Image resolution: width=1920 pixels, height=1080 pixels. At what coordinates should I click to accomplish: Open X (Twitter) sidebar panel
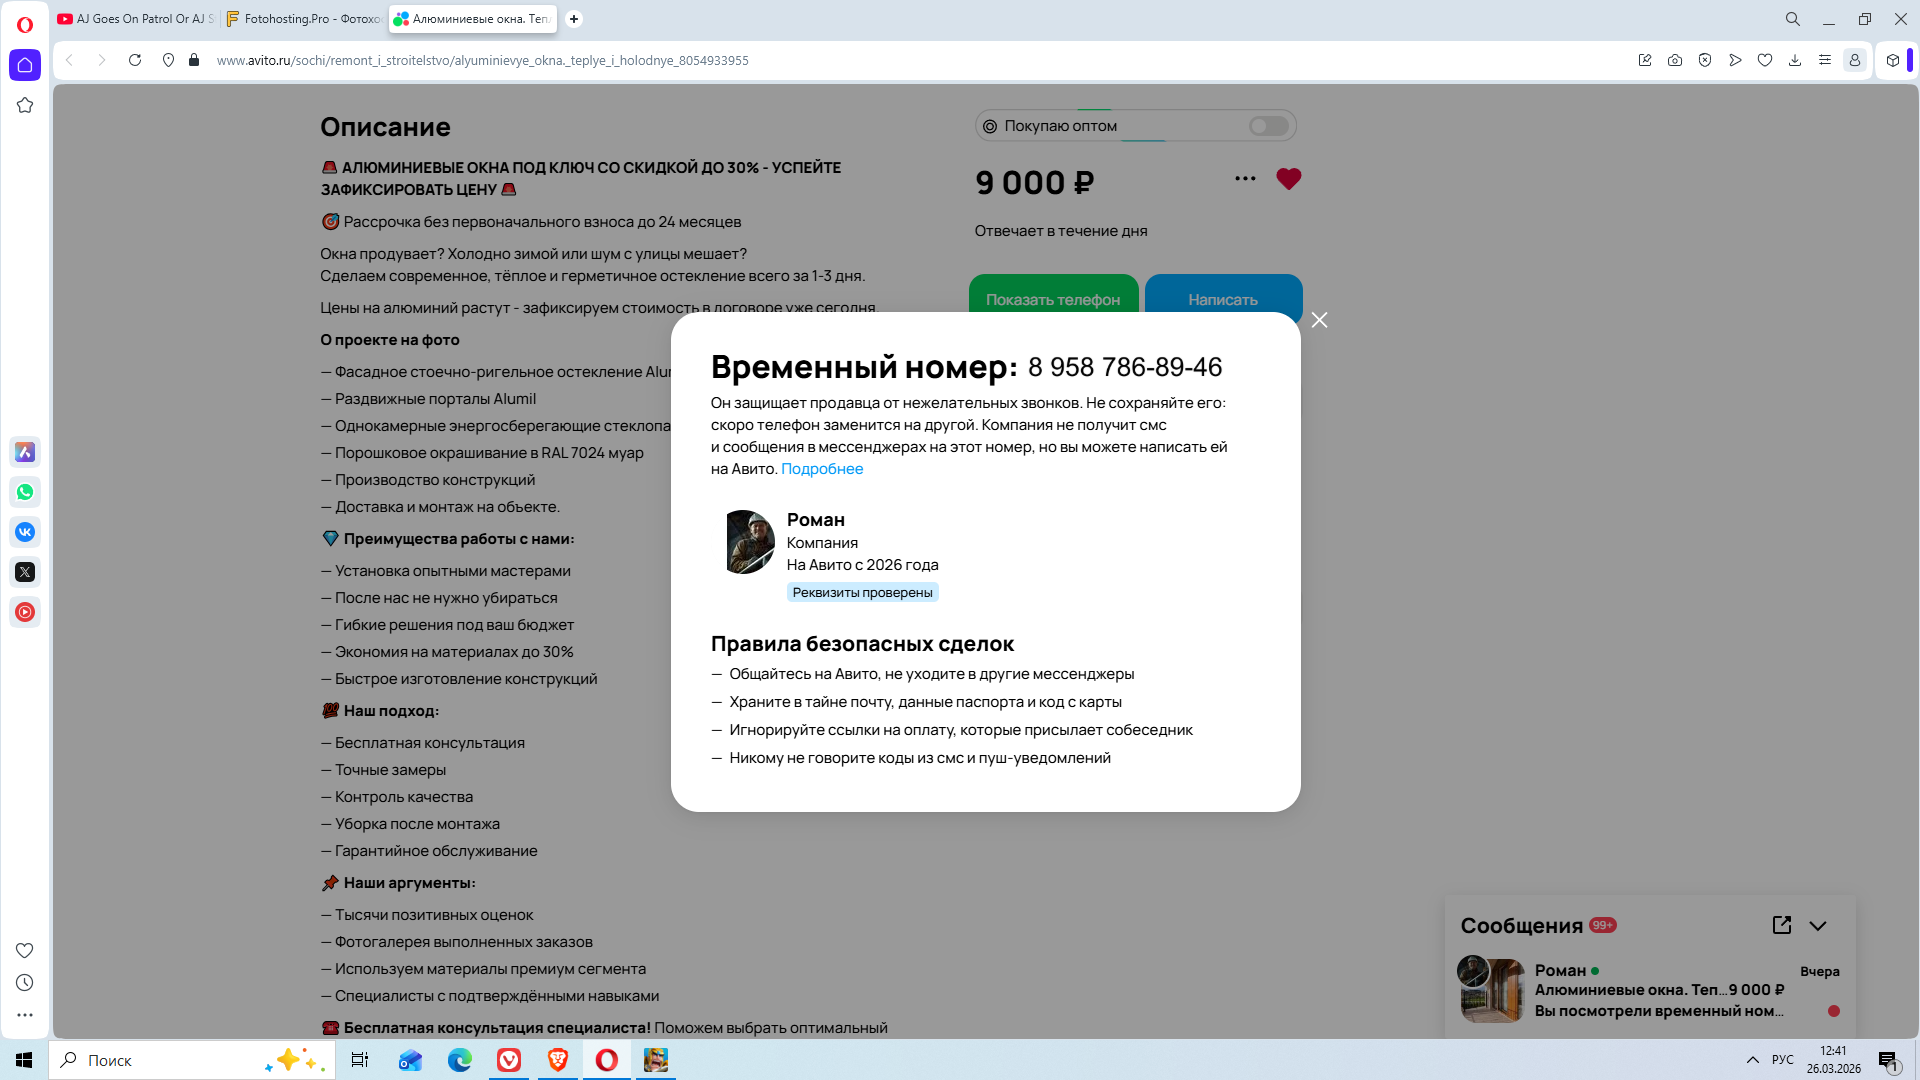25,572
